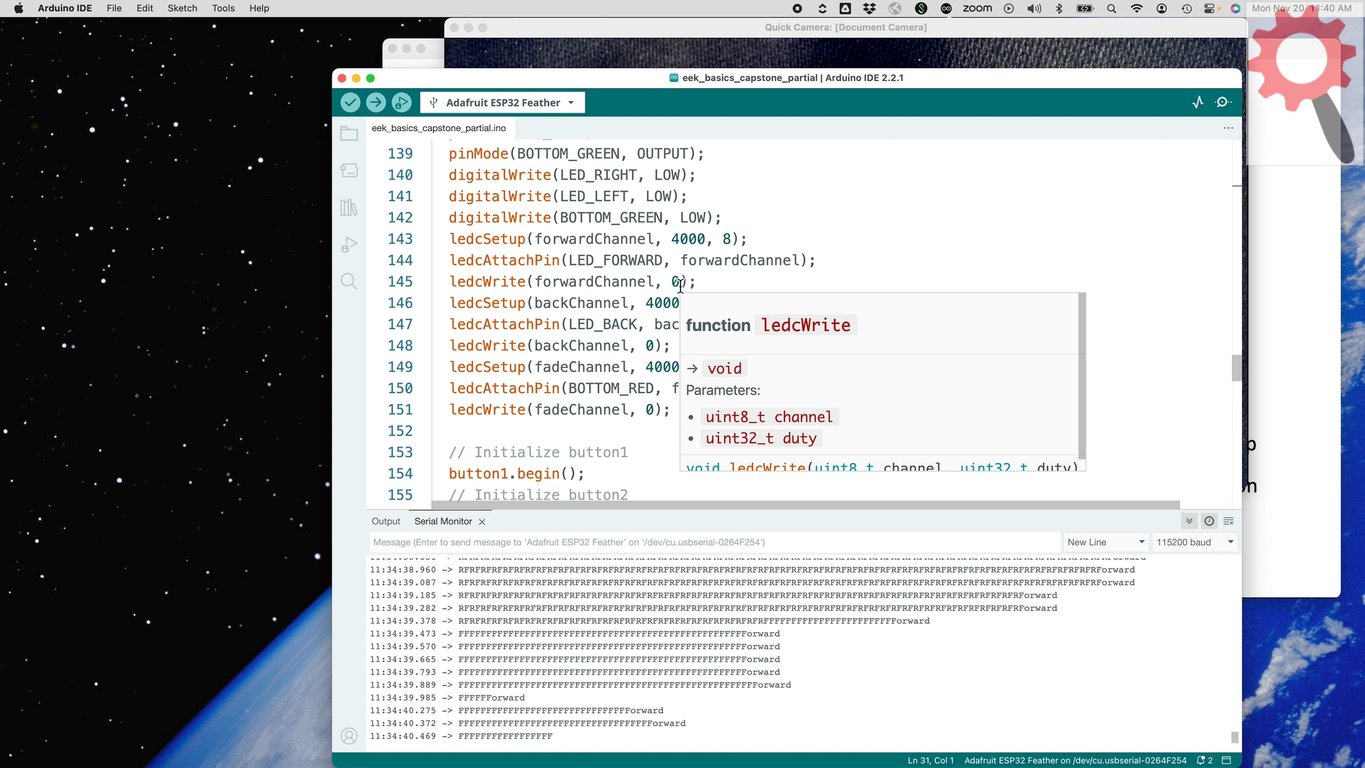Open the Sketch menu in menu bar

[182, 8]
